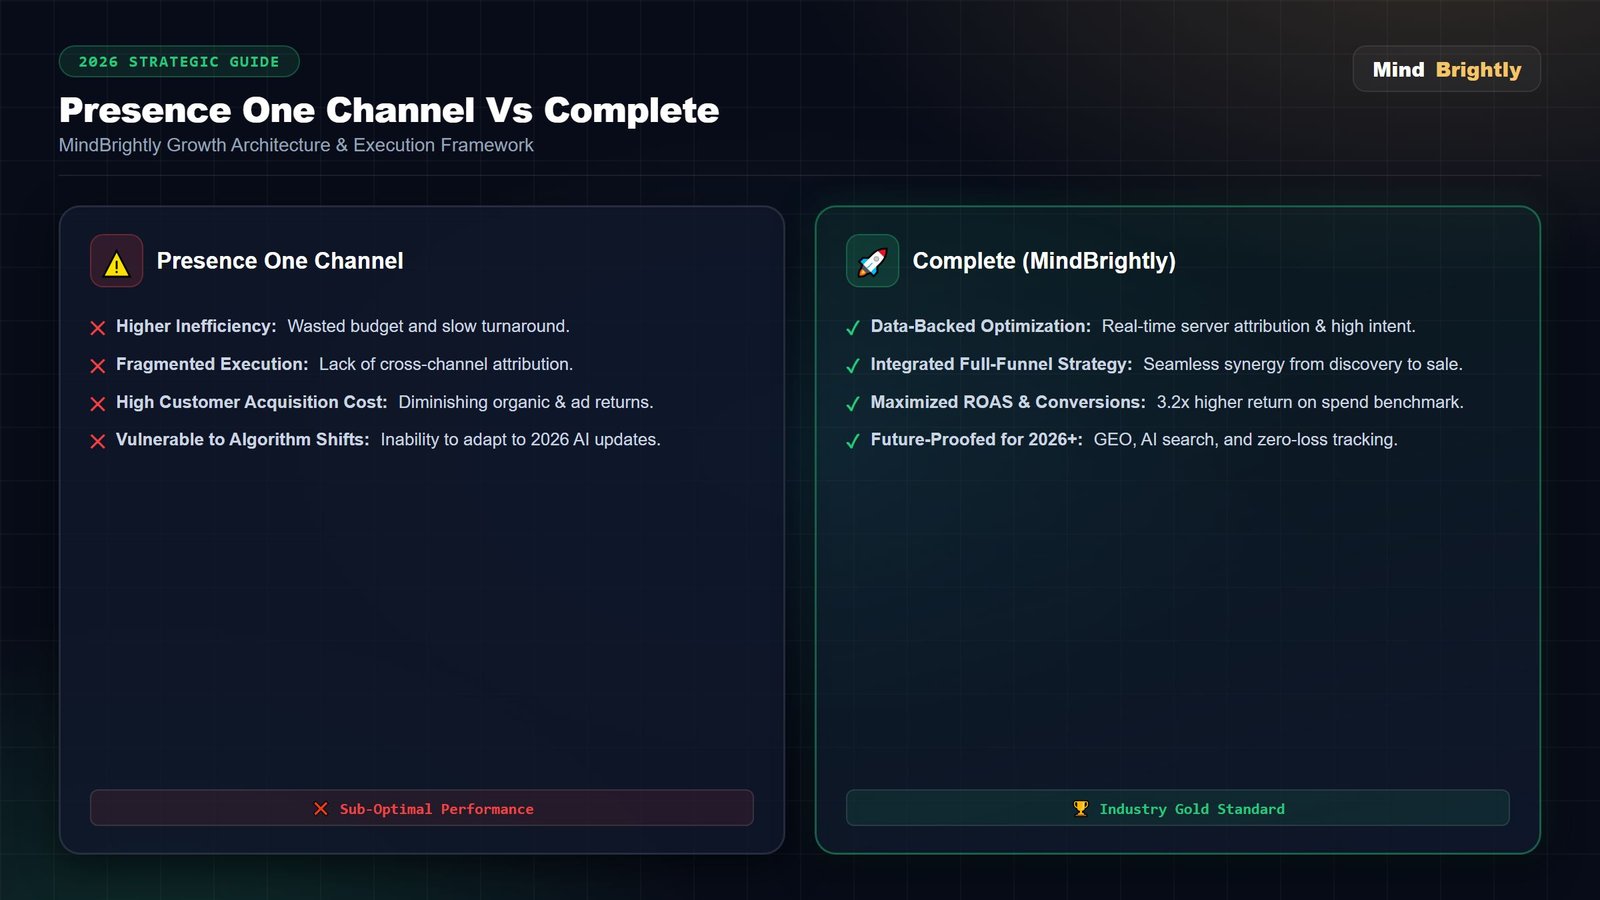The width and height of the screenshot is (1600, 900).
Task: Select the Sub-Optimal Performance label text
Action: pyautogui.click(x=437, y=809)
